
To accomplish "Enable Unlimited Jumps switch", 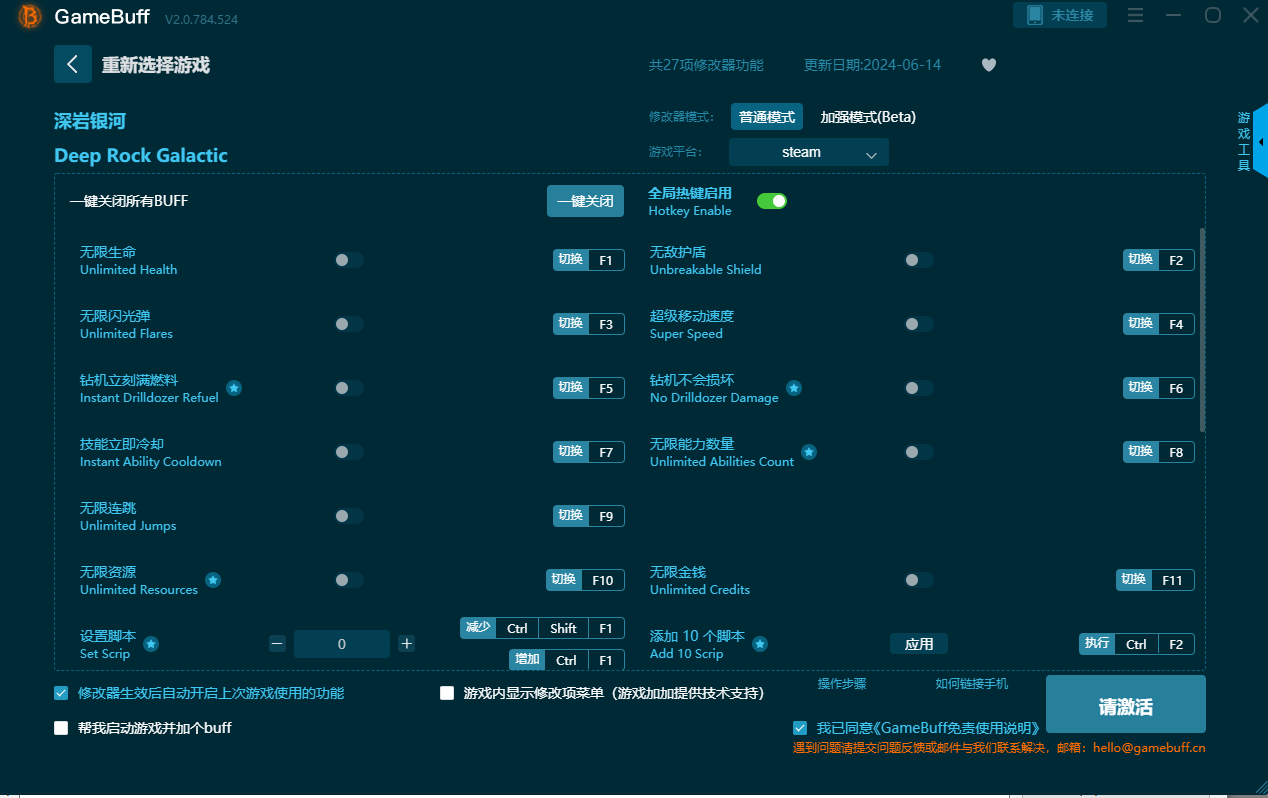I will [349, 516].
